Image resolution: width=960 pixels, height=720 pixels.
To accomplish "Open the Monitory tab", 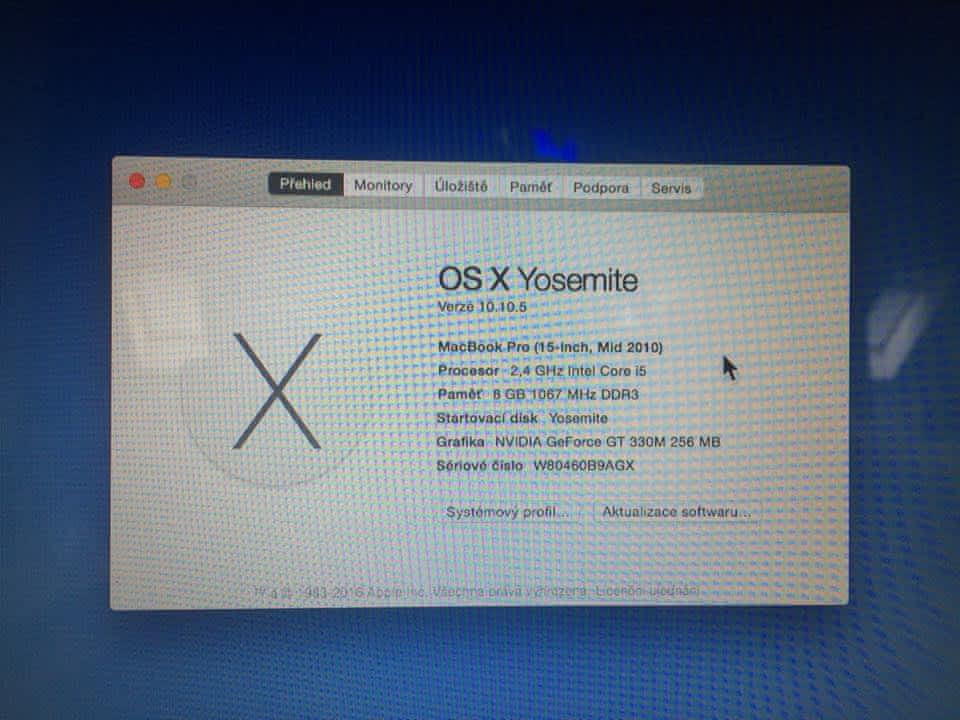I will [x=383, y=186].
